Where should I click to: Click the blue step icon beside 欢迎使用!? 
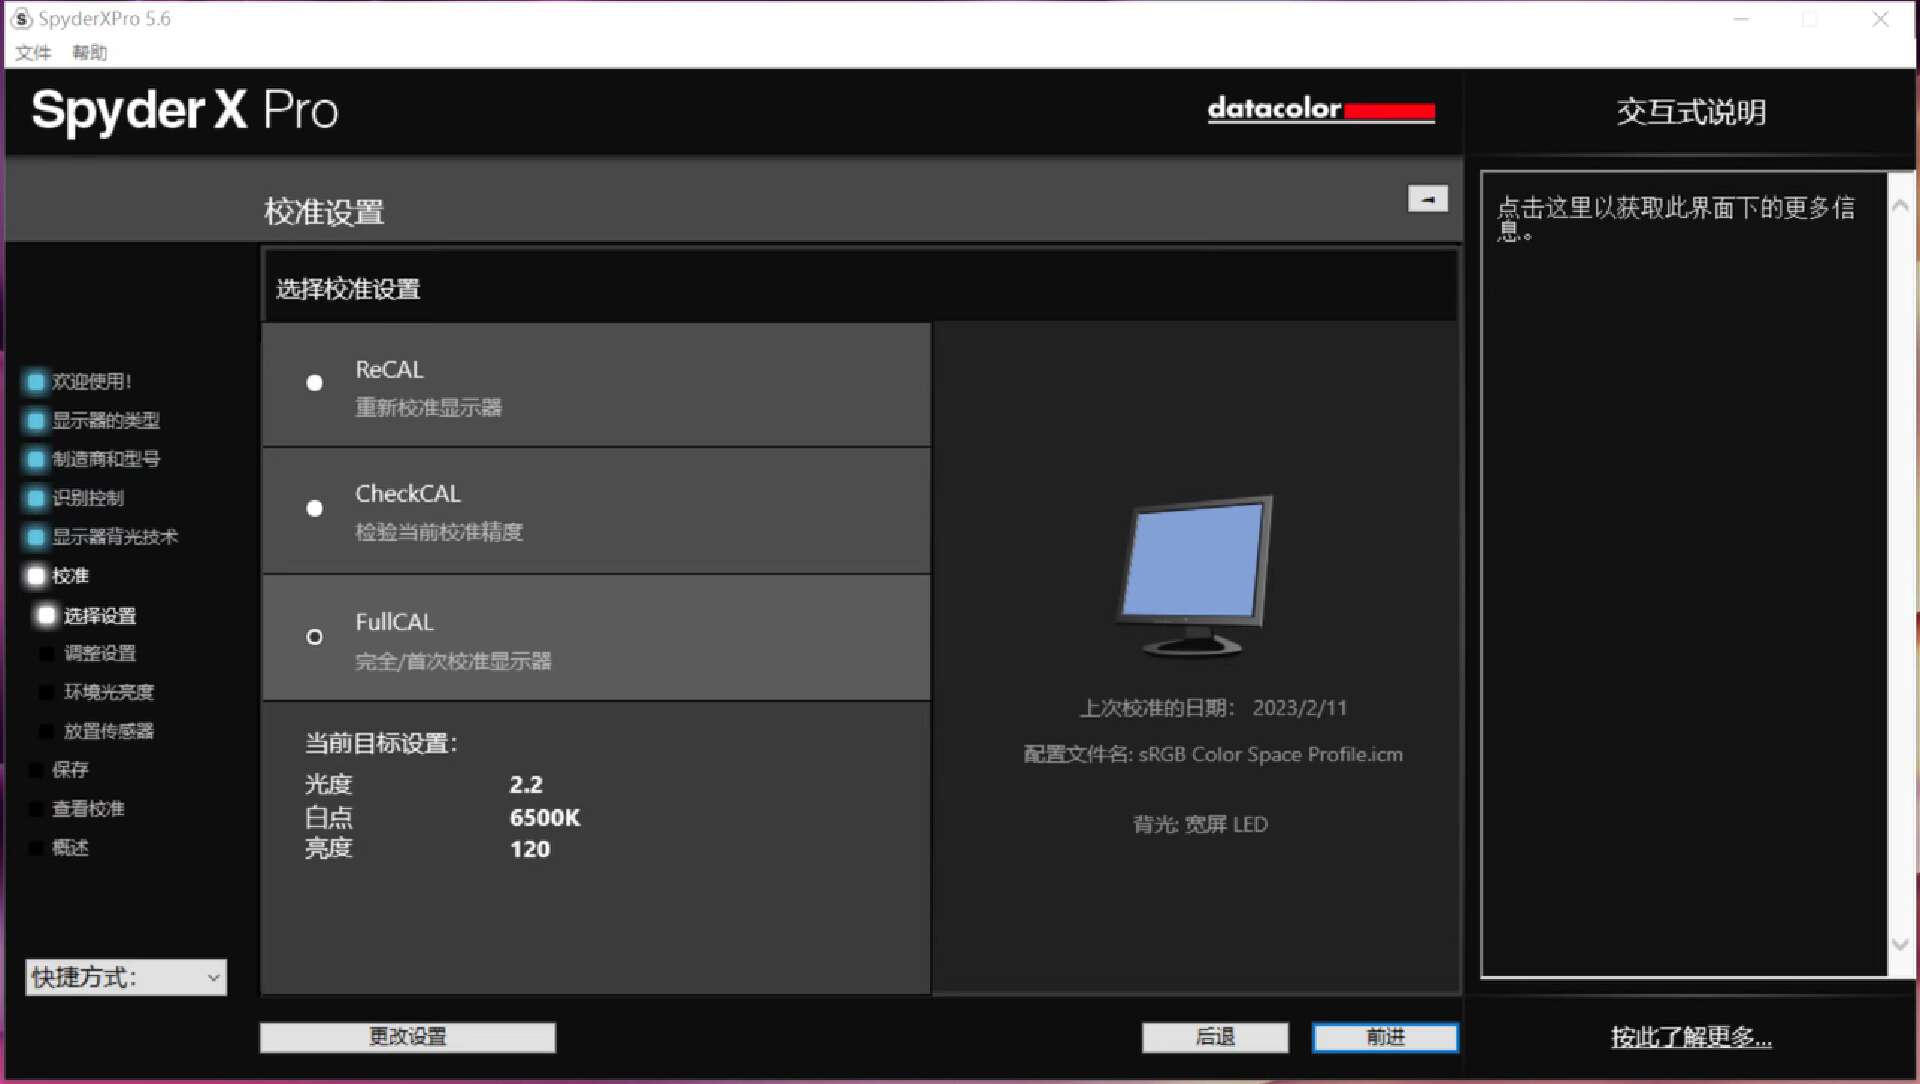(x=36, y=381)
